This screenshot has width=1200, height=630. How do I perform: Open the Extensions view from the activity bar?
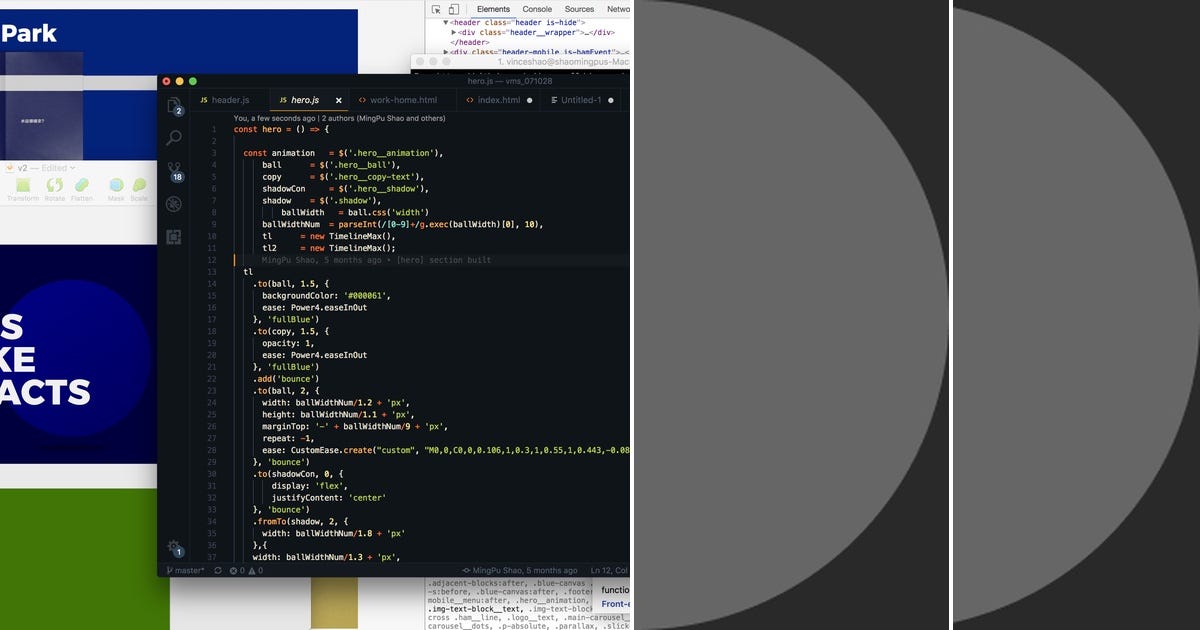[x=174, y=236]
